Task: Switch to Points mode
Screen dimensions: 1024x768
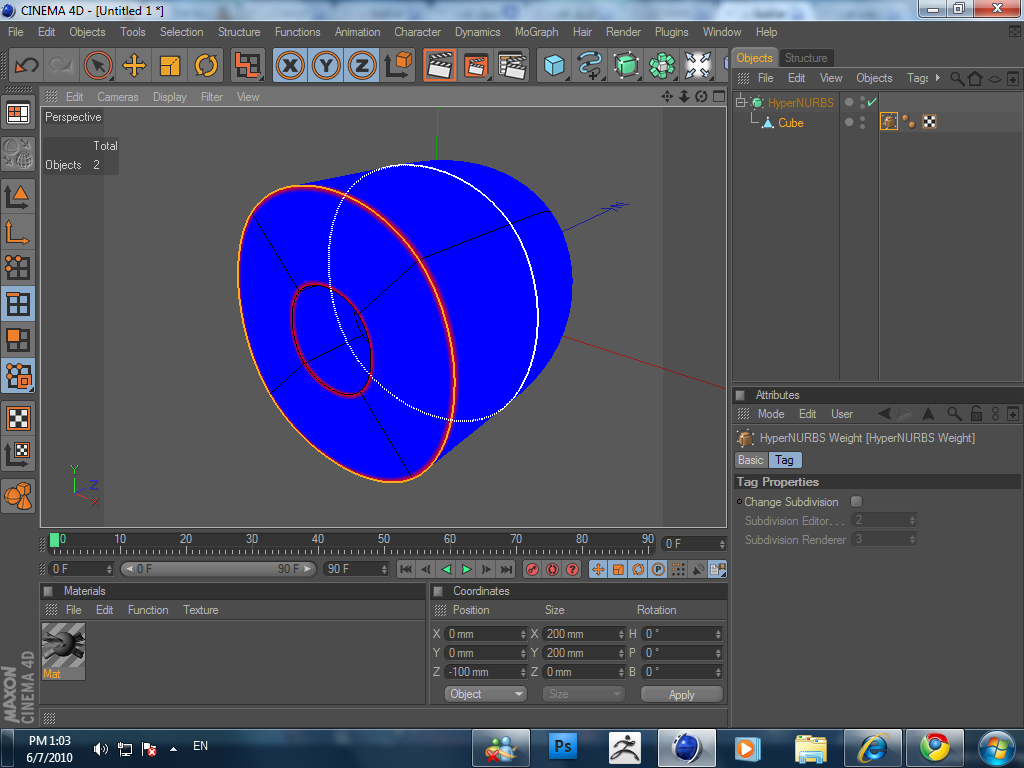Action: [x=18, y=267]
